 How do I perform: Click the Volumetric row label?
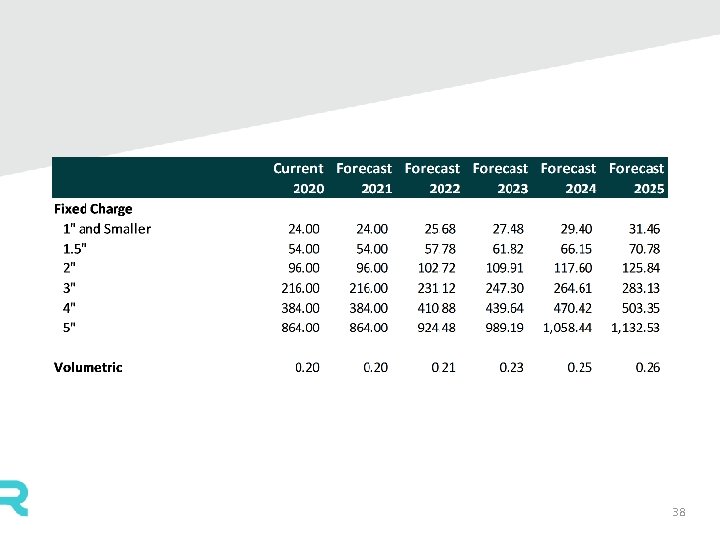coord(88,367)
